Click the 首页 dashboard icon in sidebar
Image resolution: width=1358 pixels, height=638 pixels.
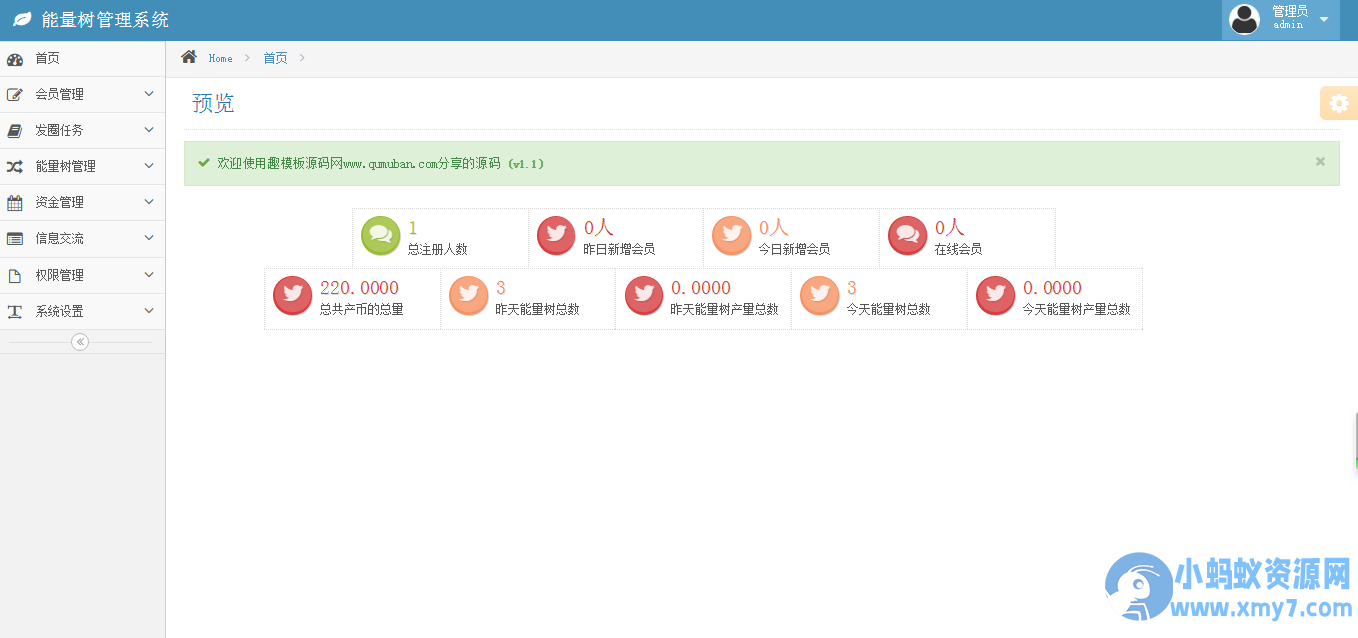(x=15, y=59)
